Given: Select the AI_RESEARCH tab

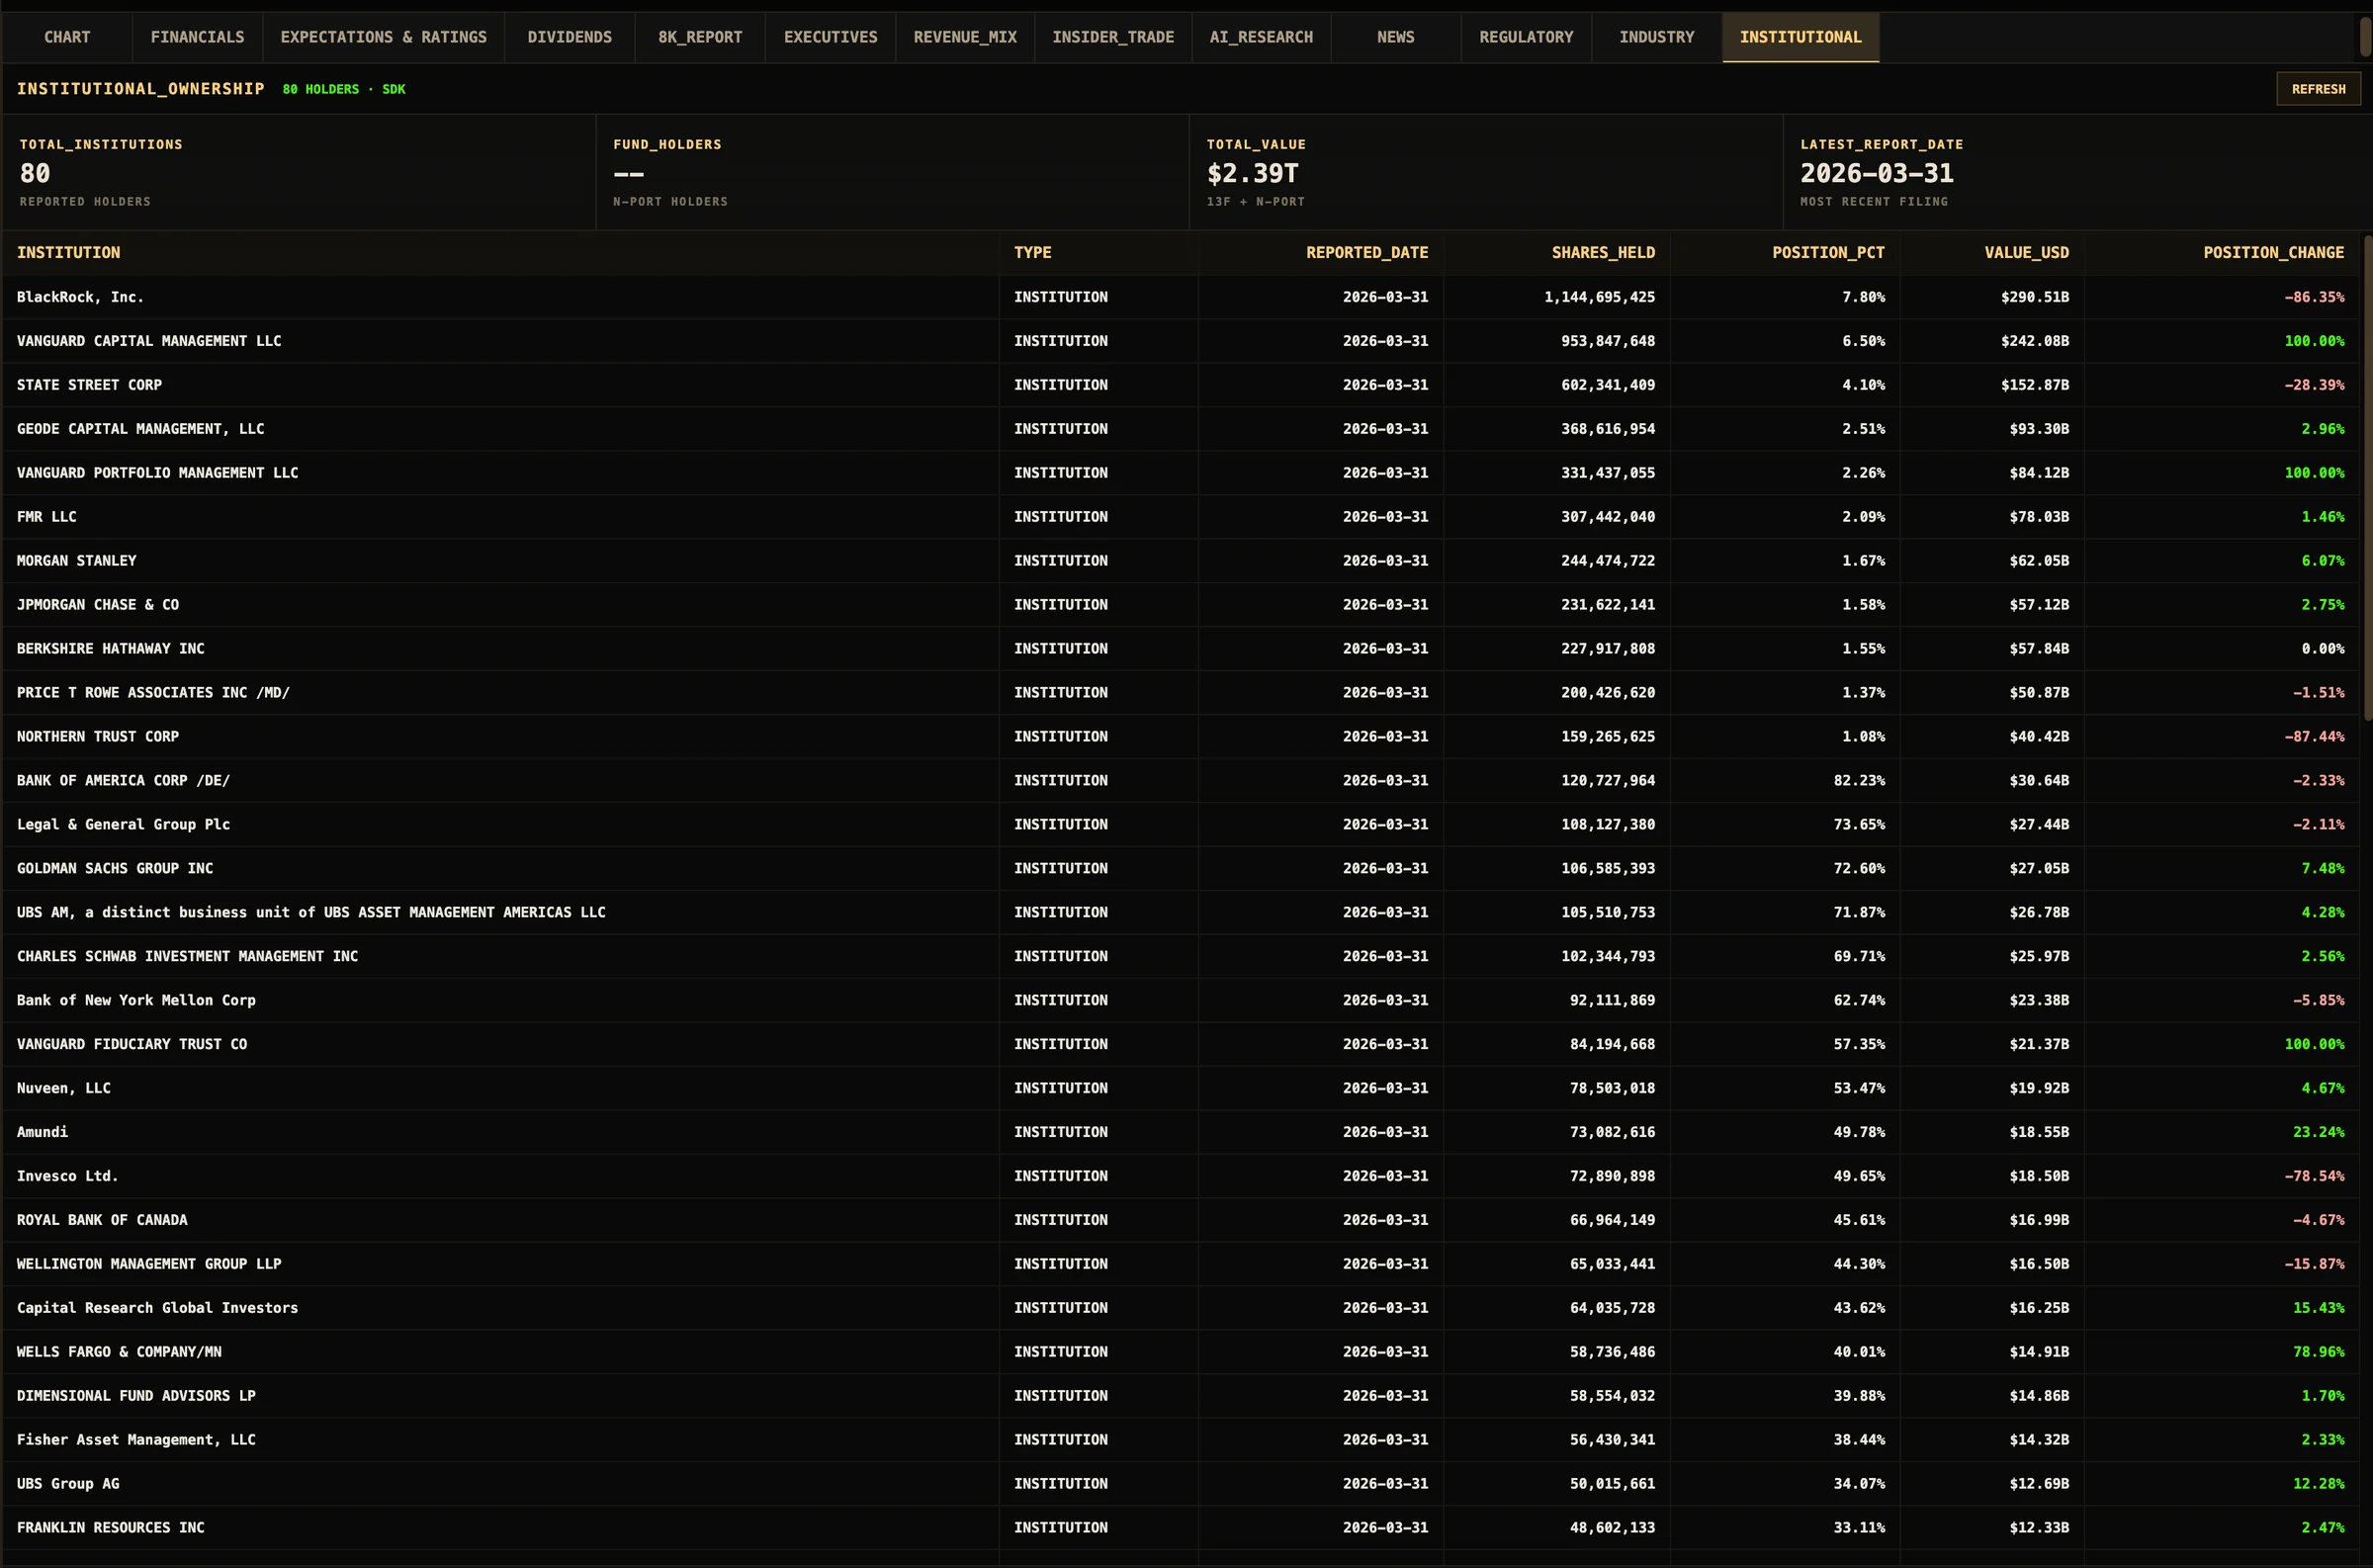Looking at the screenshot, I should click(x=1261, y=37).
